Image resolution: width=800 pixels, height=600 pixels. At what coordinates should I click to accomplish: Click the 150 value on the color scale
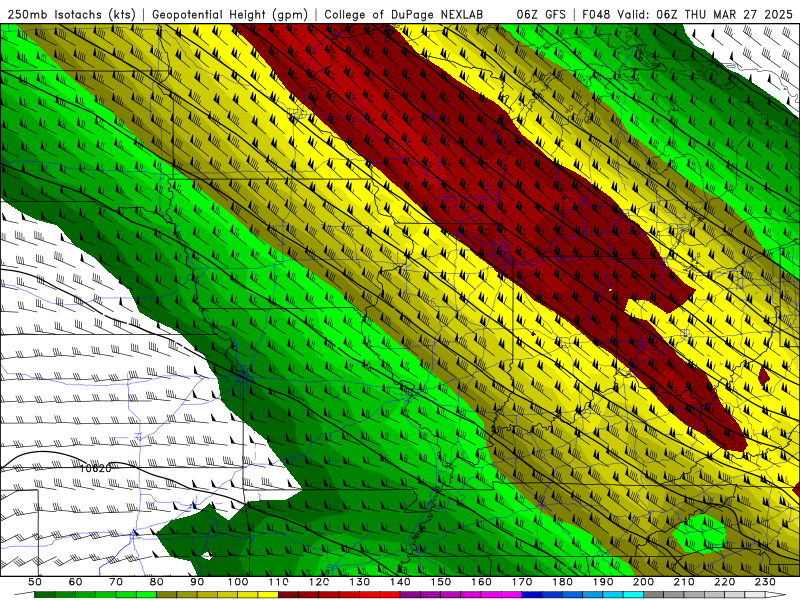[441, 582]
